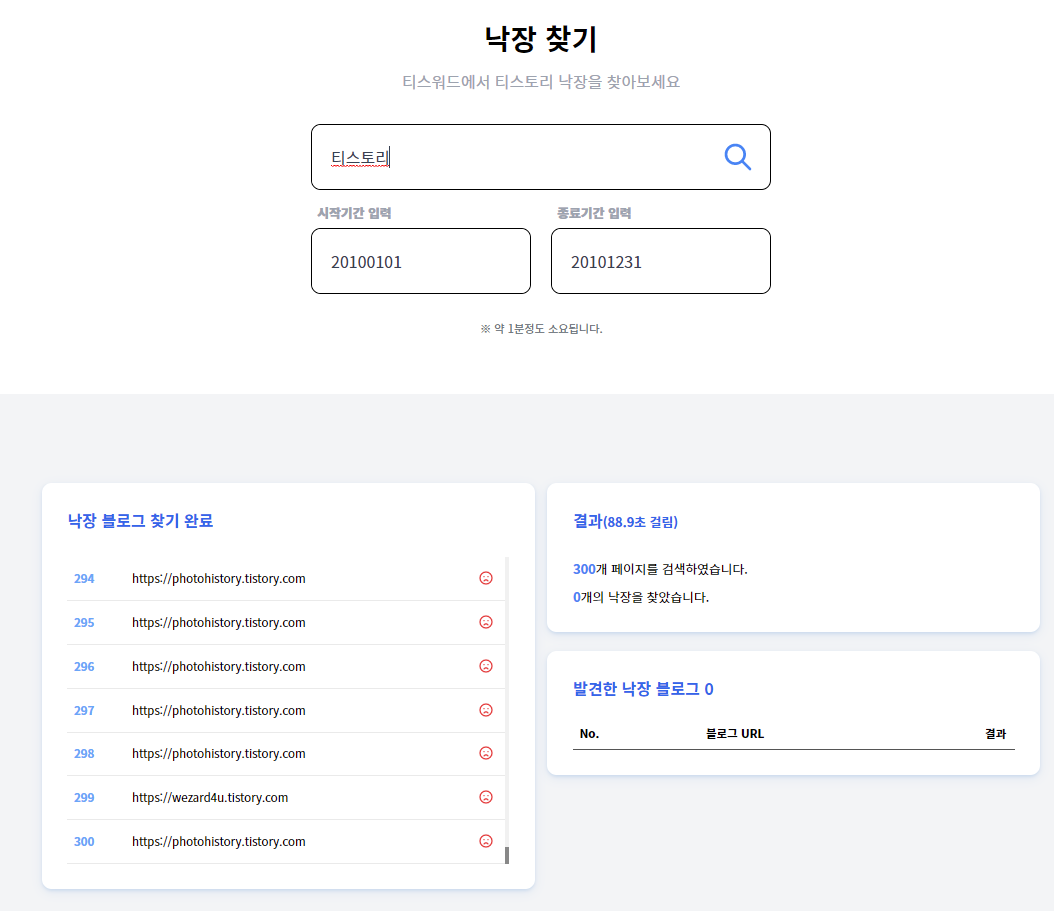Open photohistory.tistory.com link on row 300
This screenshot has width=1054, height=911.
(218, 842)
